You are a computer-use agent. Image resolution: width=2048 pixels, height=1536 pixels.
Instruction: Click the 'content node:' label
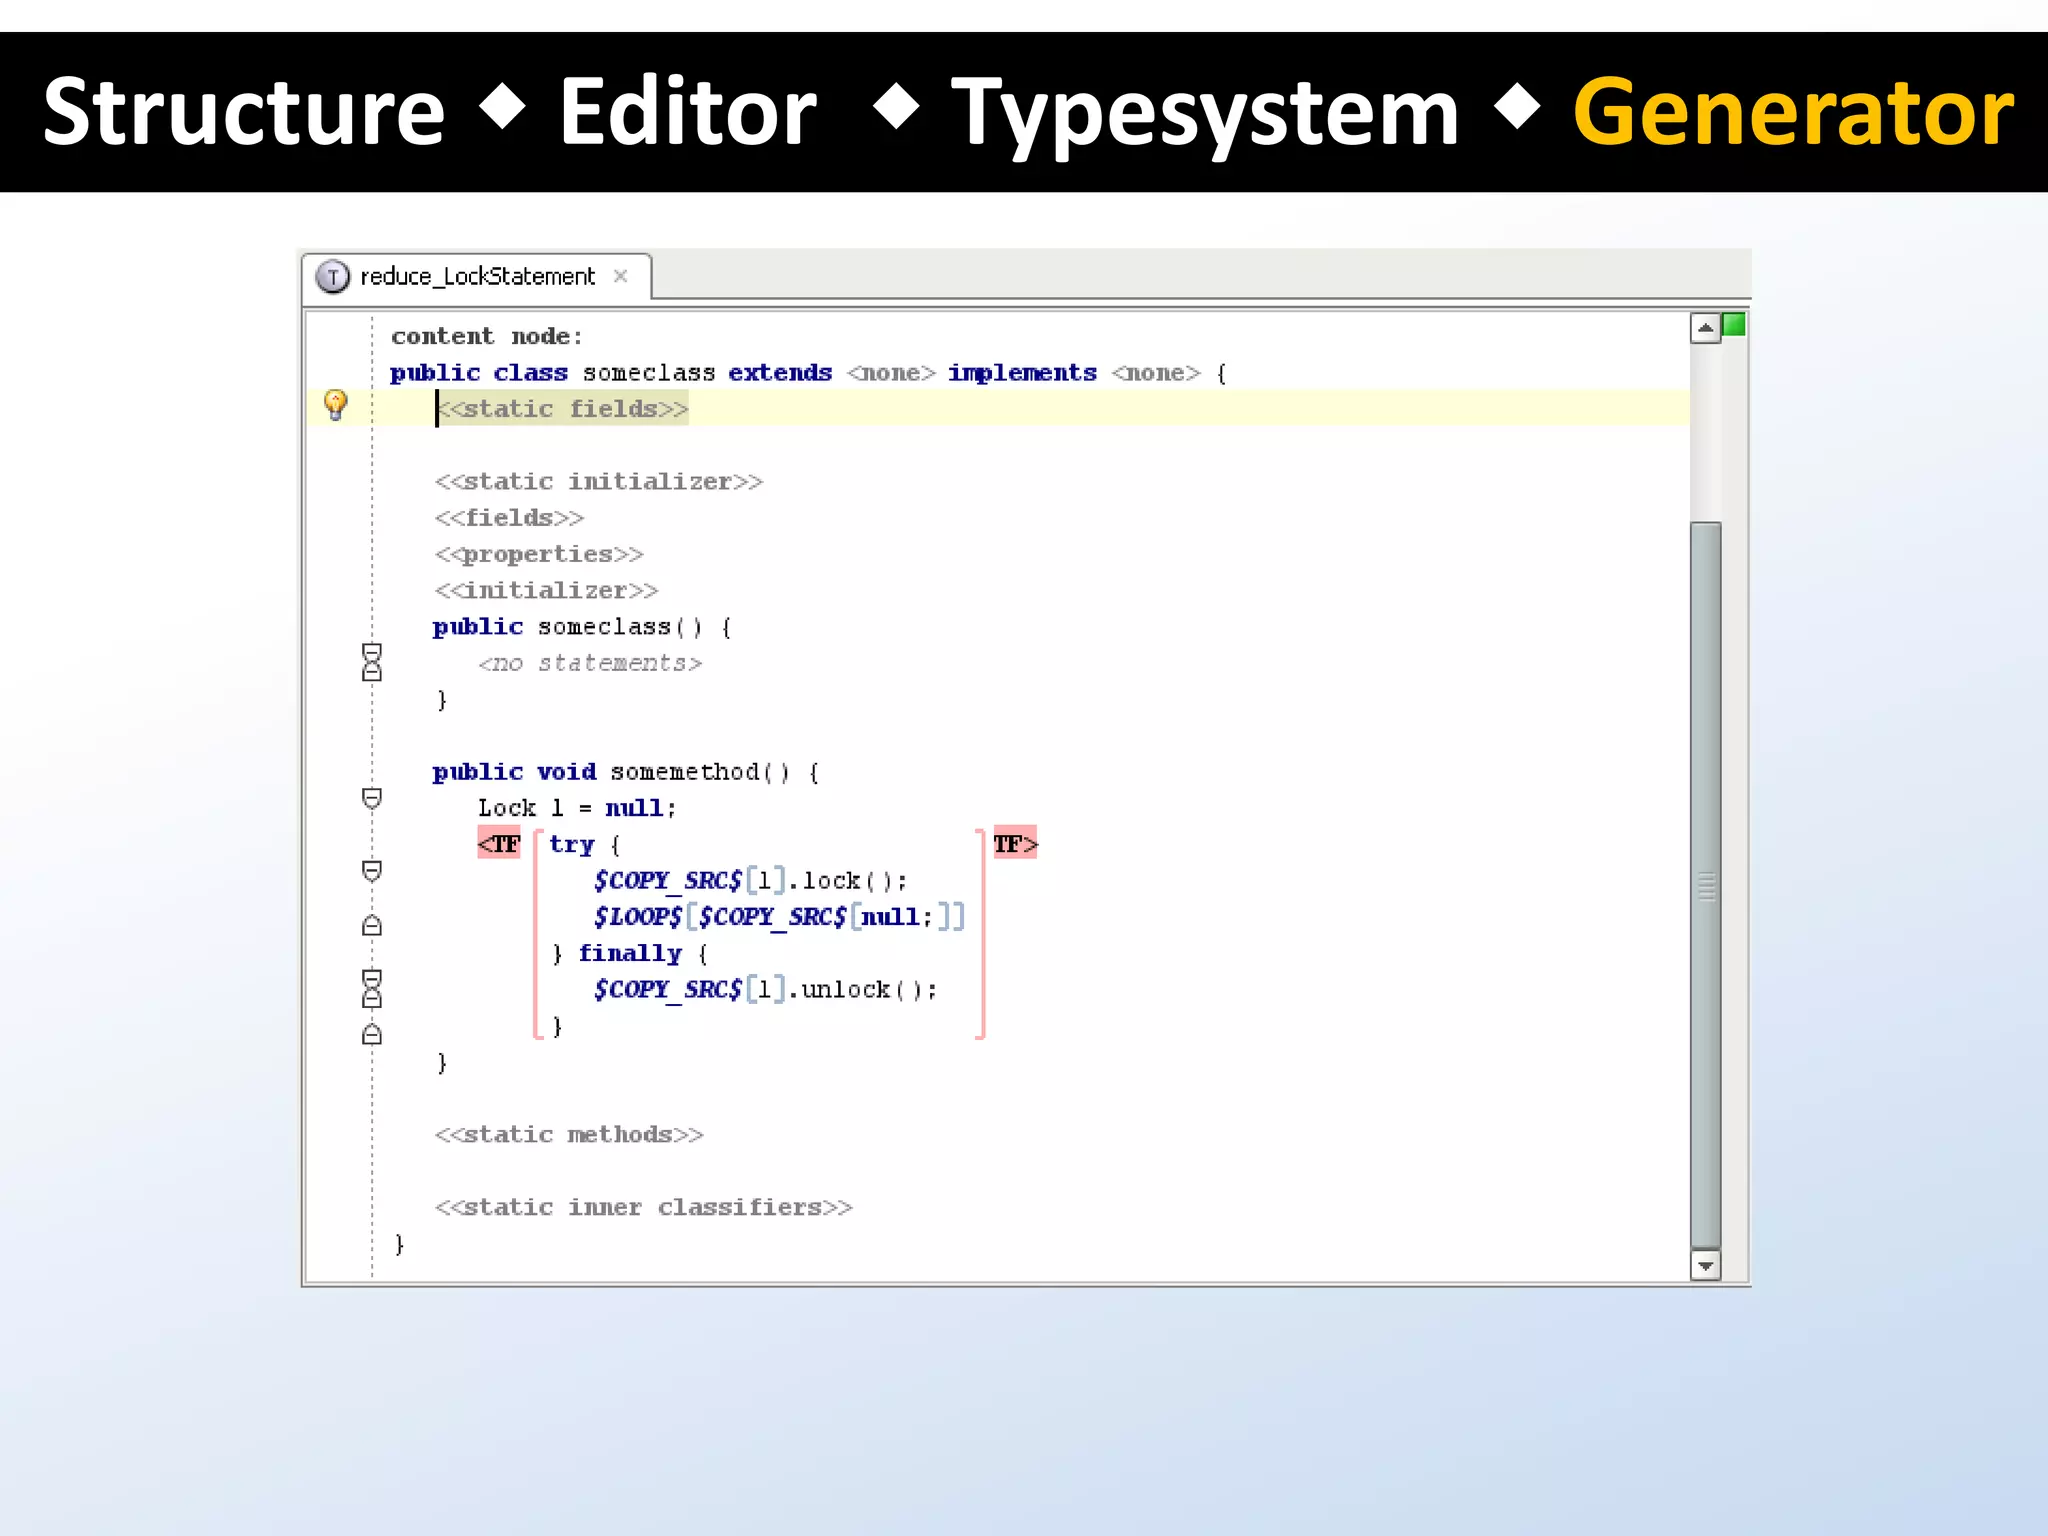(x=487, y=336)
